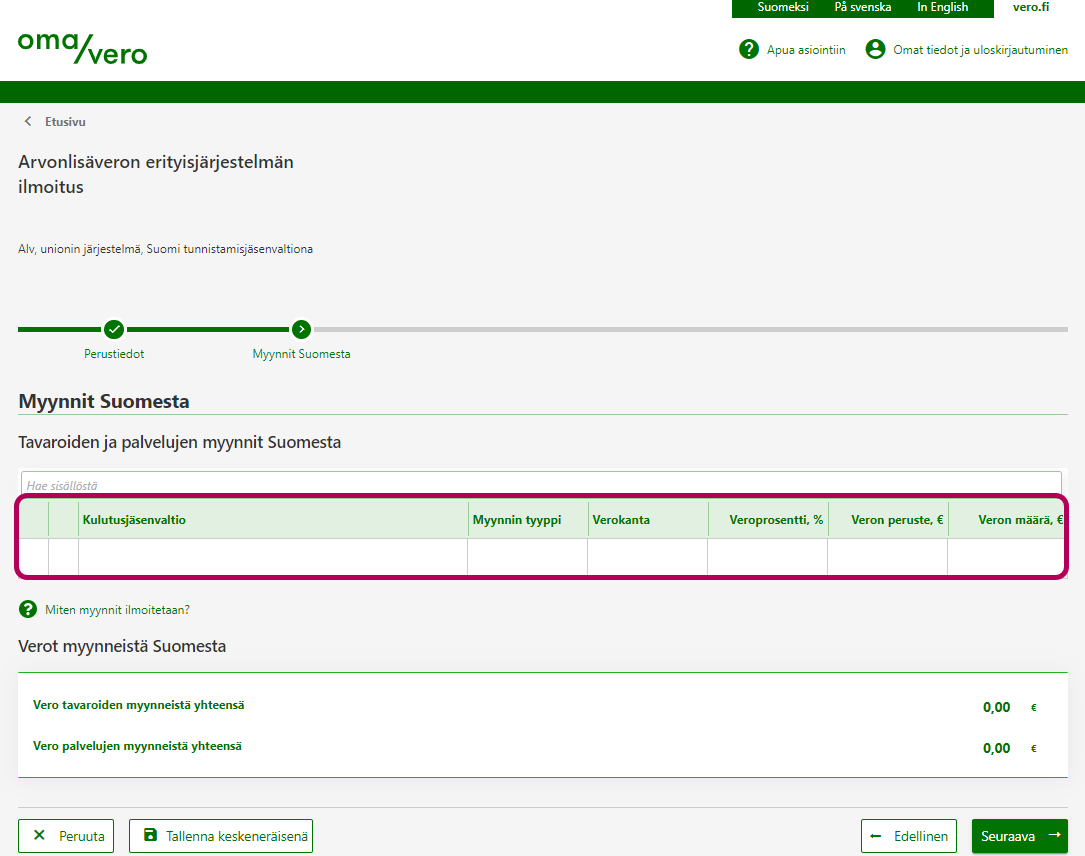Click the back chevron beside Etusivu
Viewport: 1085px width, 856px height.
pos(28,122)
